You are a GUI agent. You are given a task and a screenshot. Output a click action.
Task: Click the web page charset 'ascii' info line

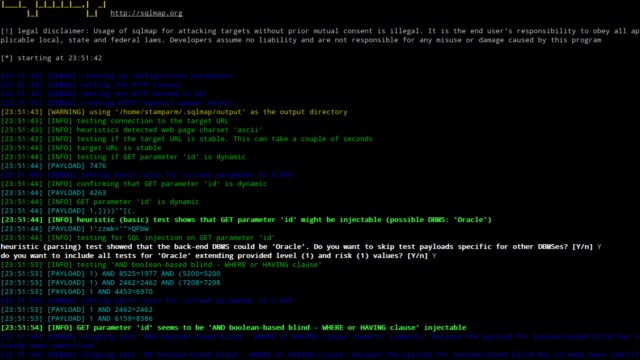click(131, 130)
